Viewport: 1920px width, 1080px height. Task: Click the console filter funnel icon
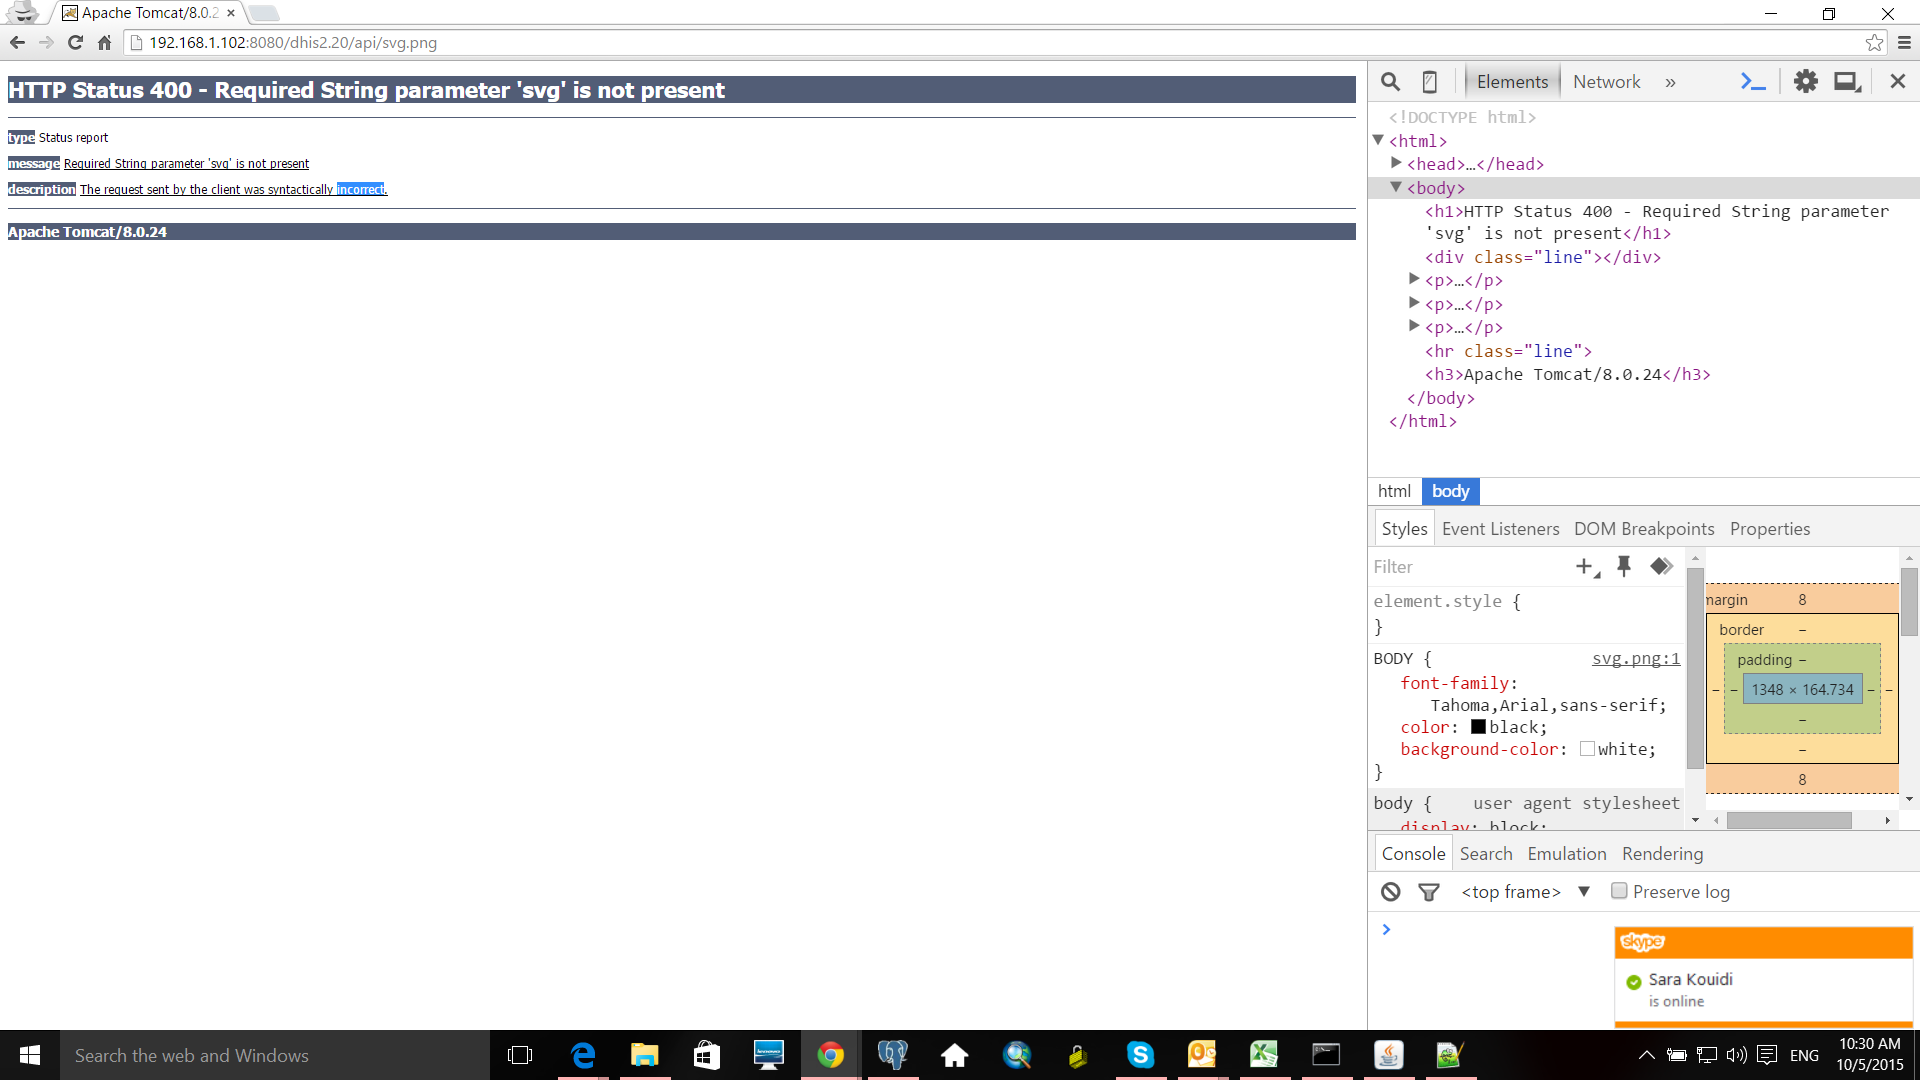pyautogui.click(x=1429, y=892)
